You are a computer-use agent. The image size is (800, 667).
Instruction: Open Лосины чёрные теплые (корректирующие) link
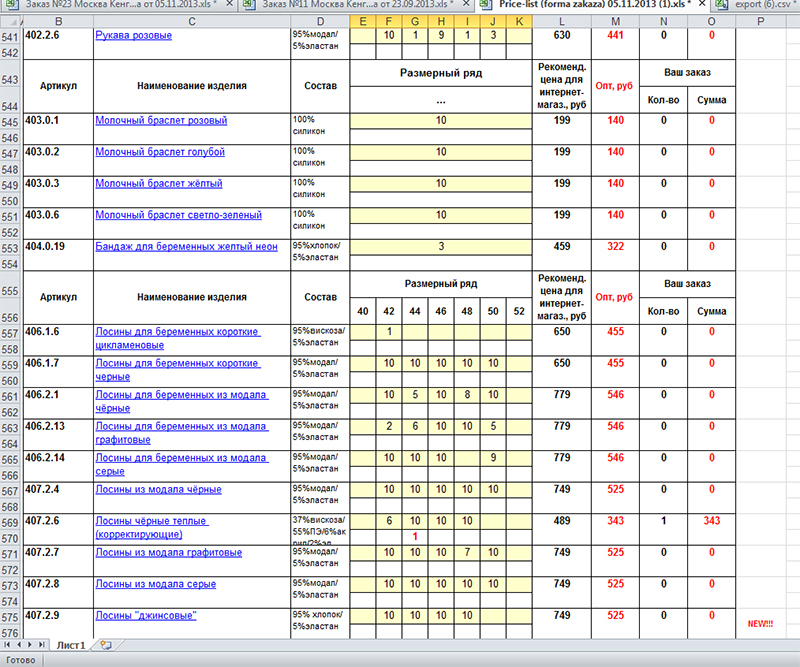click(152, 528)
